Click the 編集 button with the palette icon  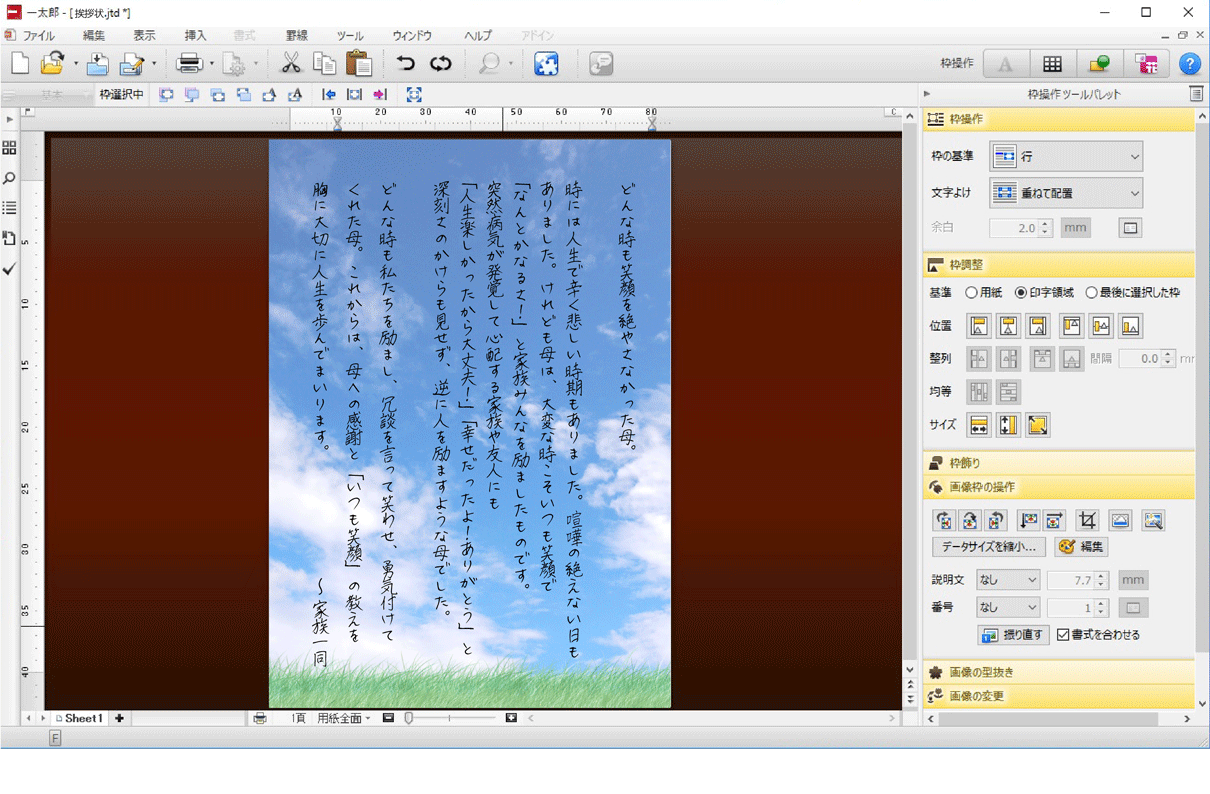pyautogui.click(x=1081, y=547)
